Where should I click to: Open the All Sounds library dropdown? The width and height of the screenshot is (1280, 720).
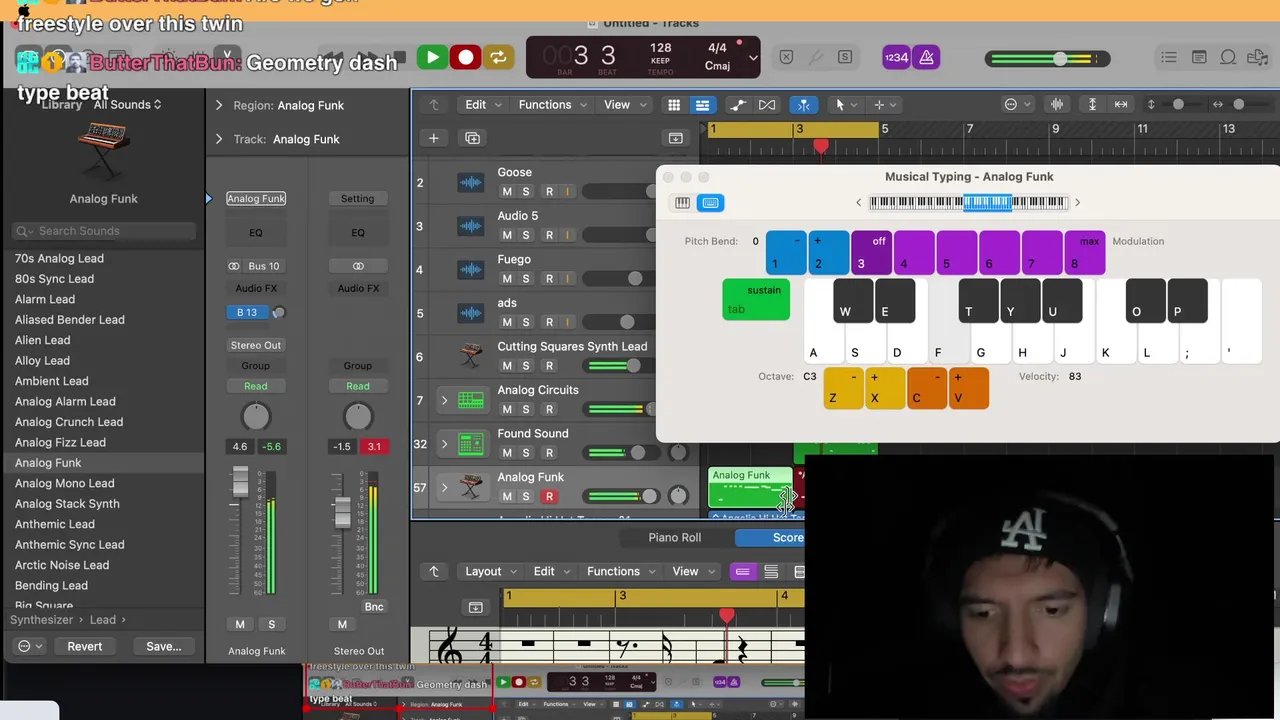pyautogui.click(x=127, y=104)
